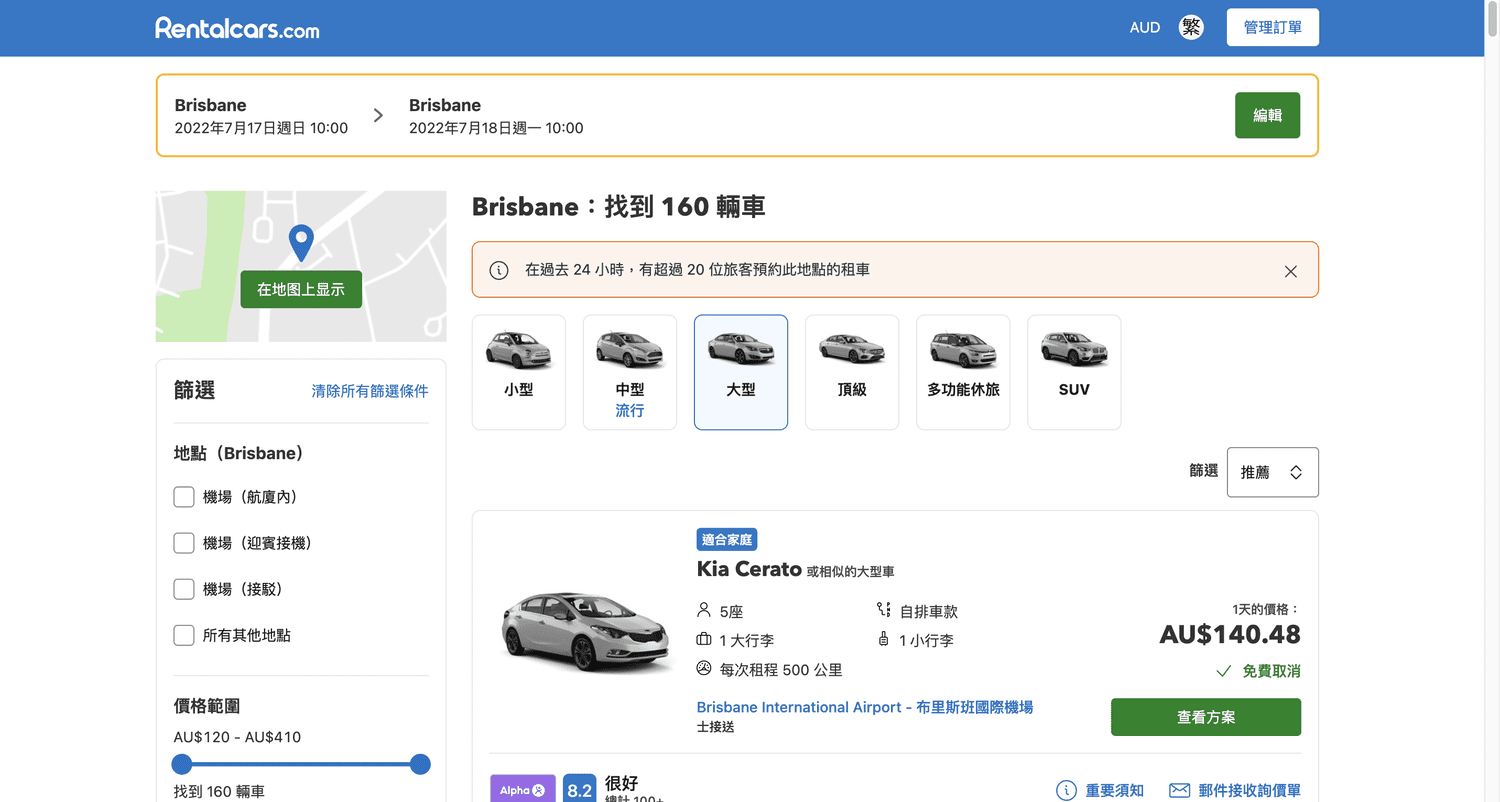Click the mileage gauge icon
The image size is (1500, 802).
click(x=704, y=669)
